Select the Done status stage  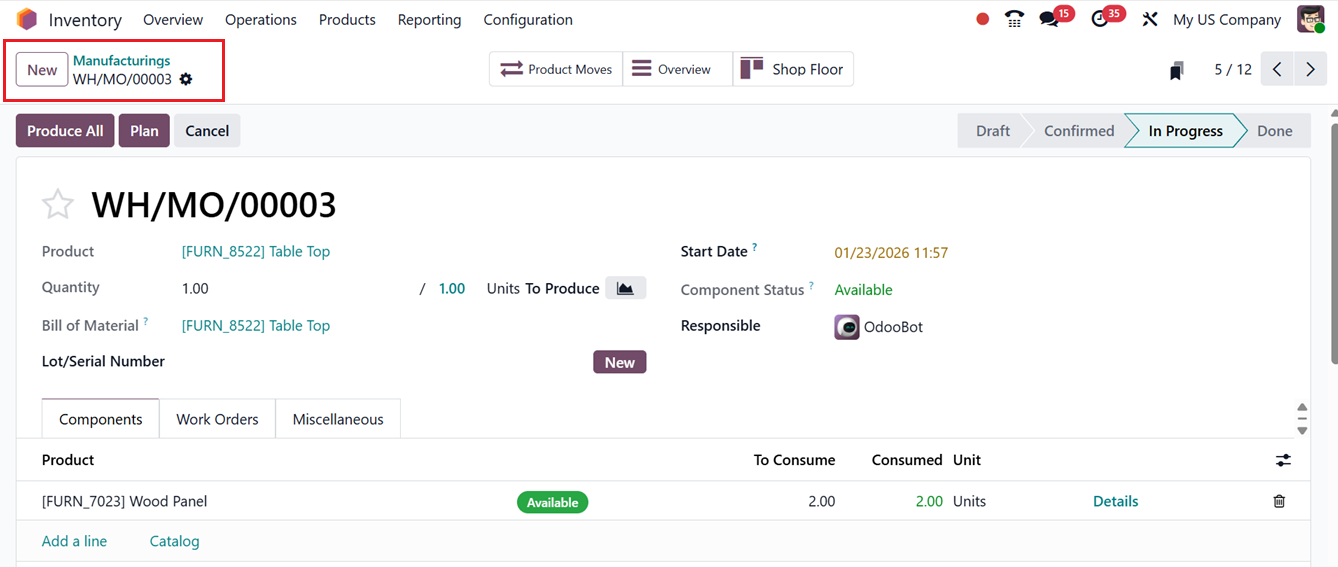1274,131
